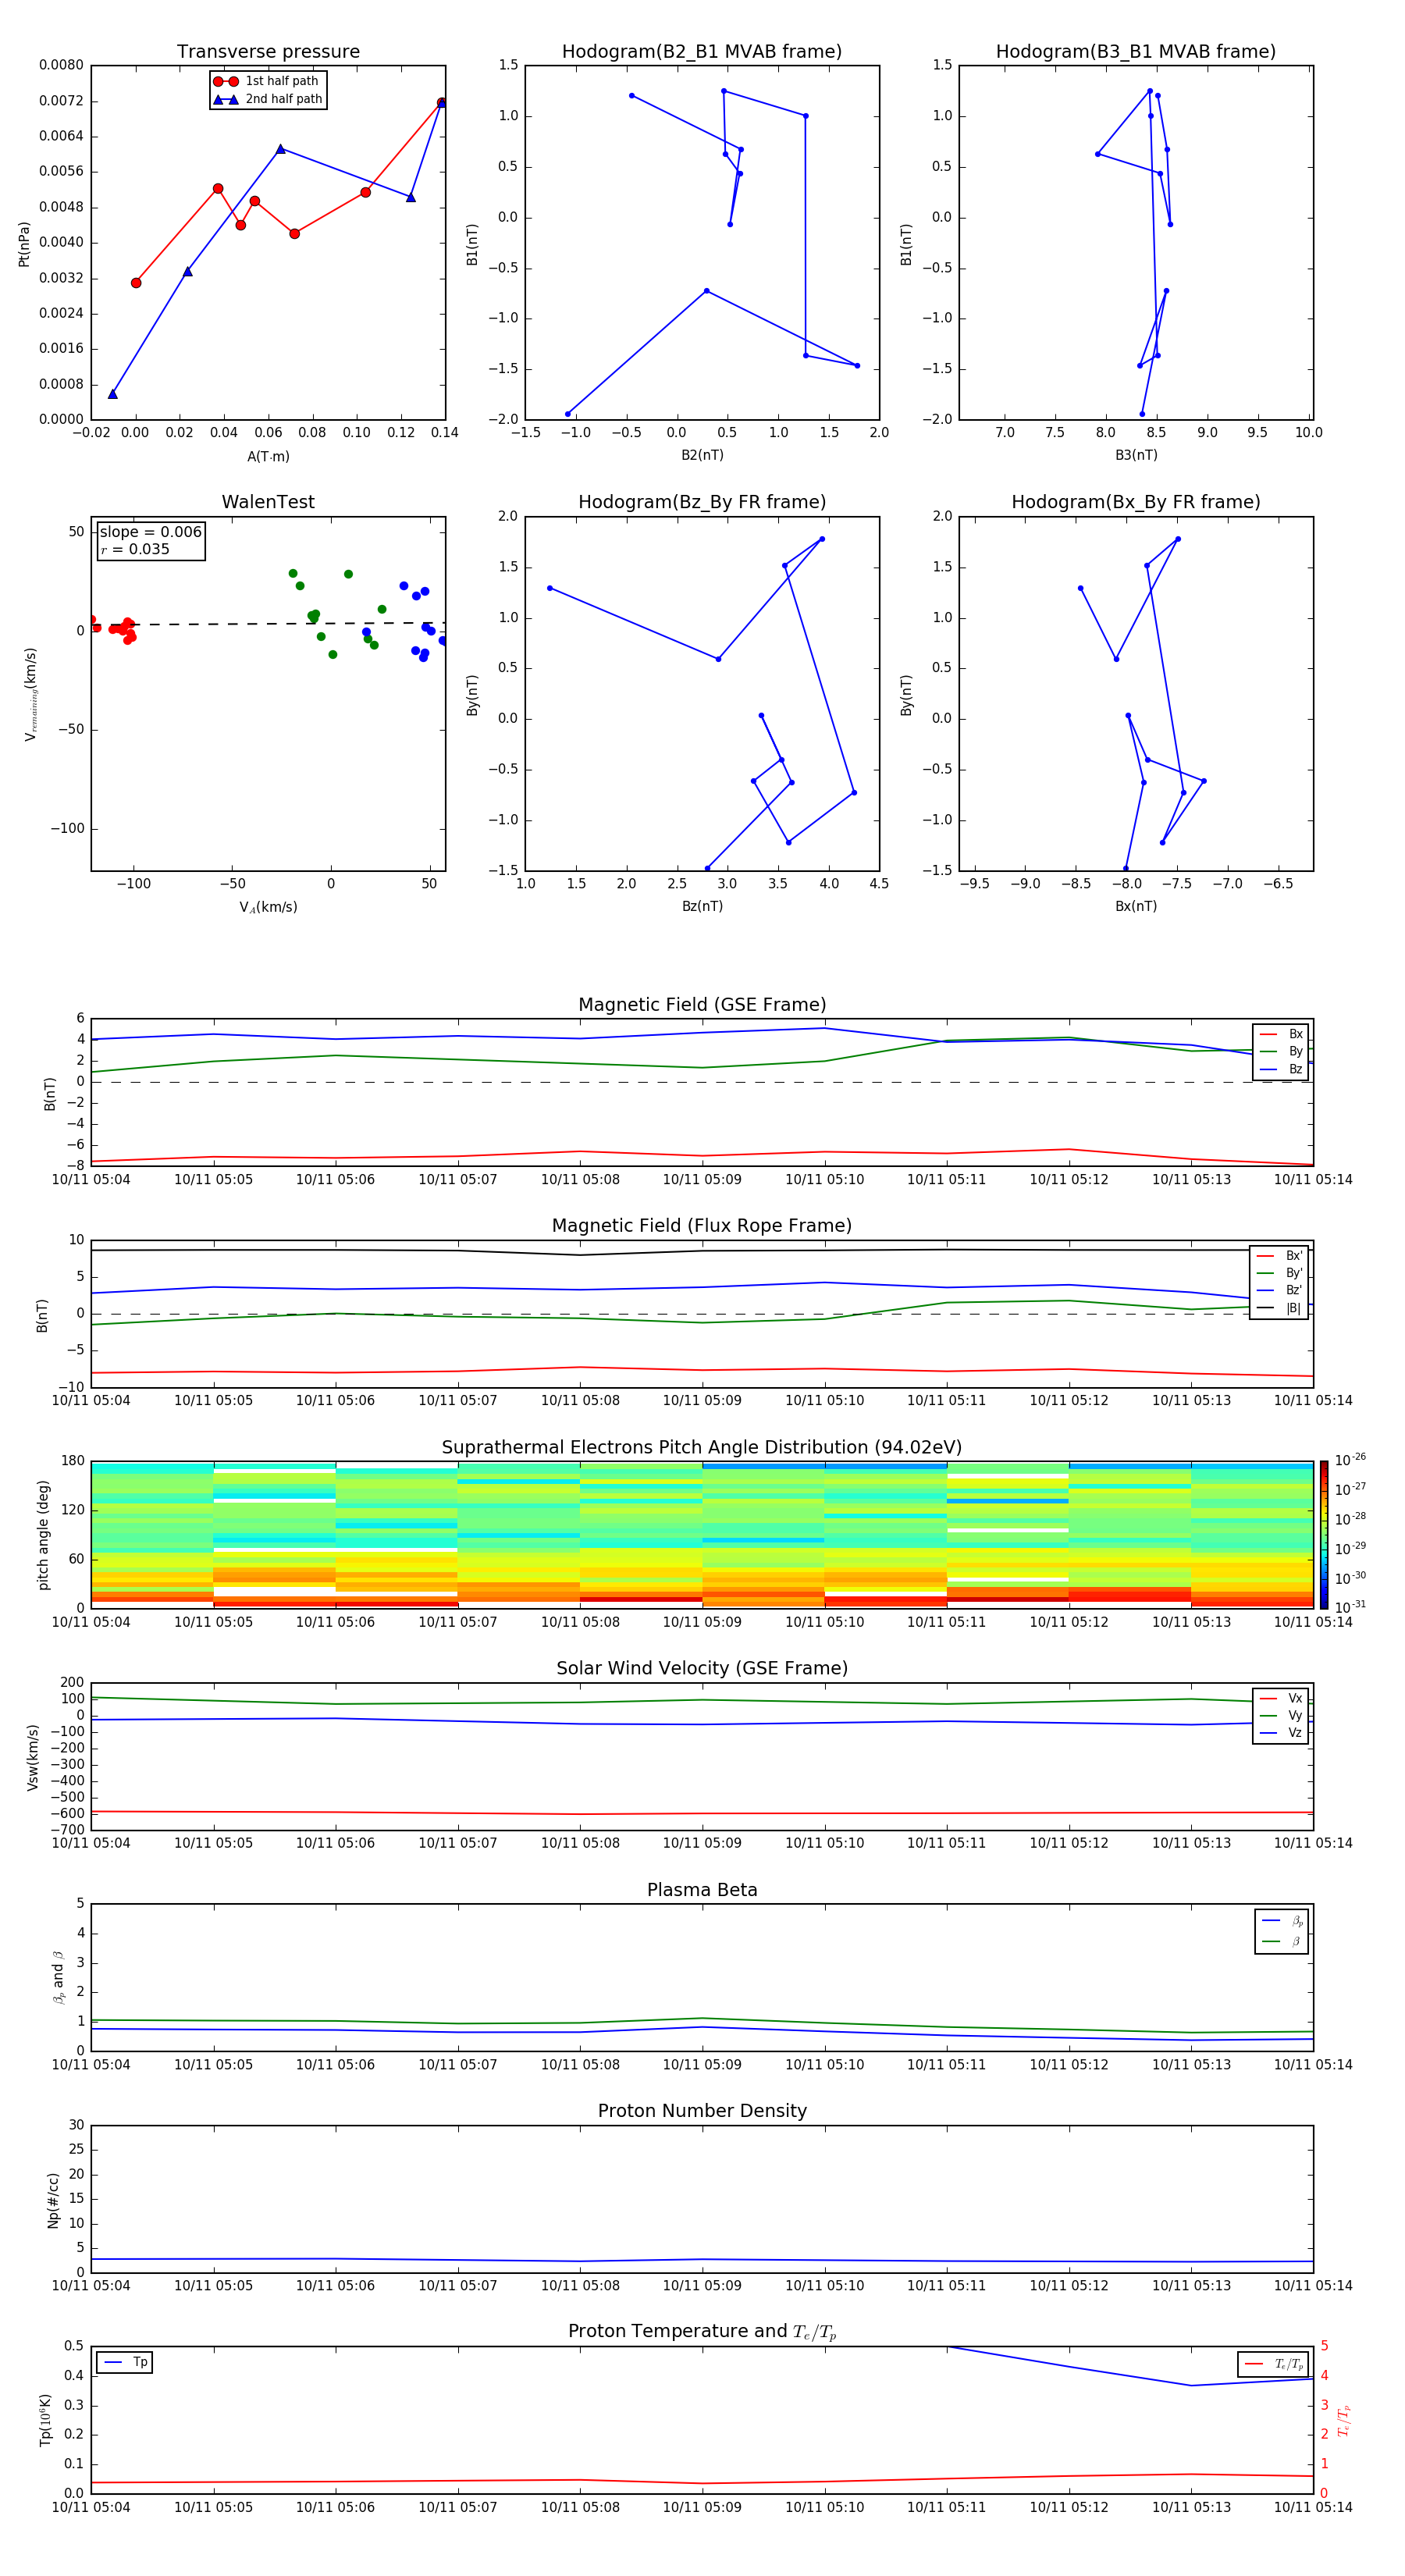This screenshot has height=2576, width=1405.
Task: Click the "10/11 05:09" tick under Proton Number Density
Action: [702, 2286]
